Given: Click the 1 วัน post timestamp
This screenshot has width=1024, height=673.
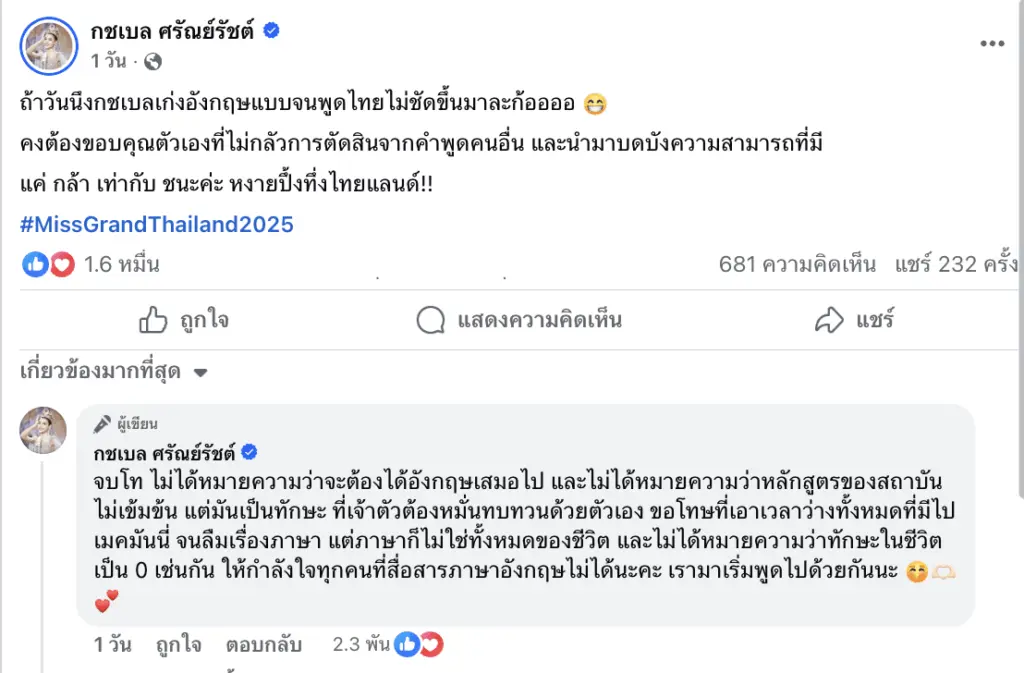Looking at the screenshot, I should (x=109, y=62).
